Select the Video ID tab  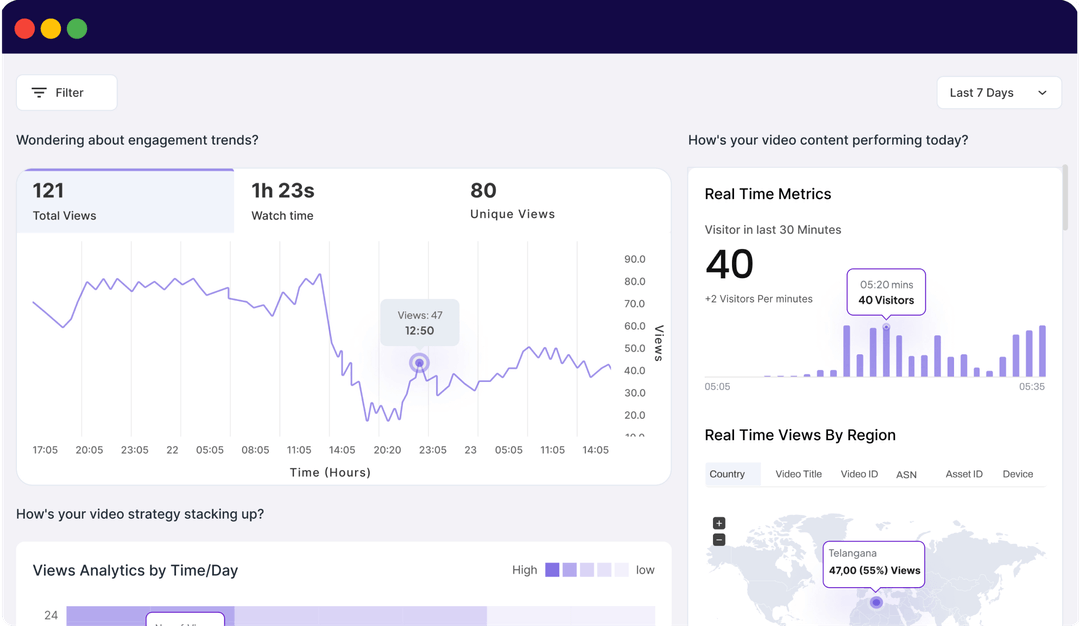click(x=858, y=473)
